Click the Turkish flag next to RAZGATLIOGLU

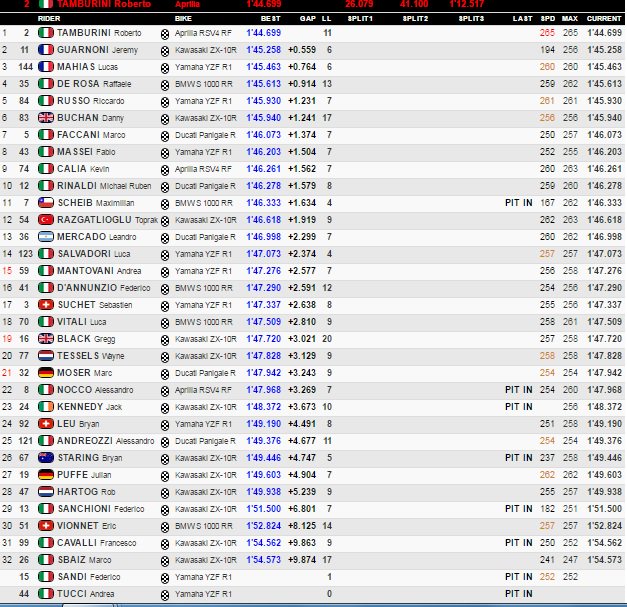46,220
